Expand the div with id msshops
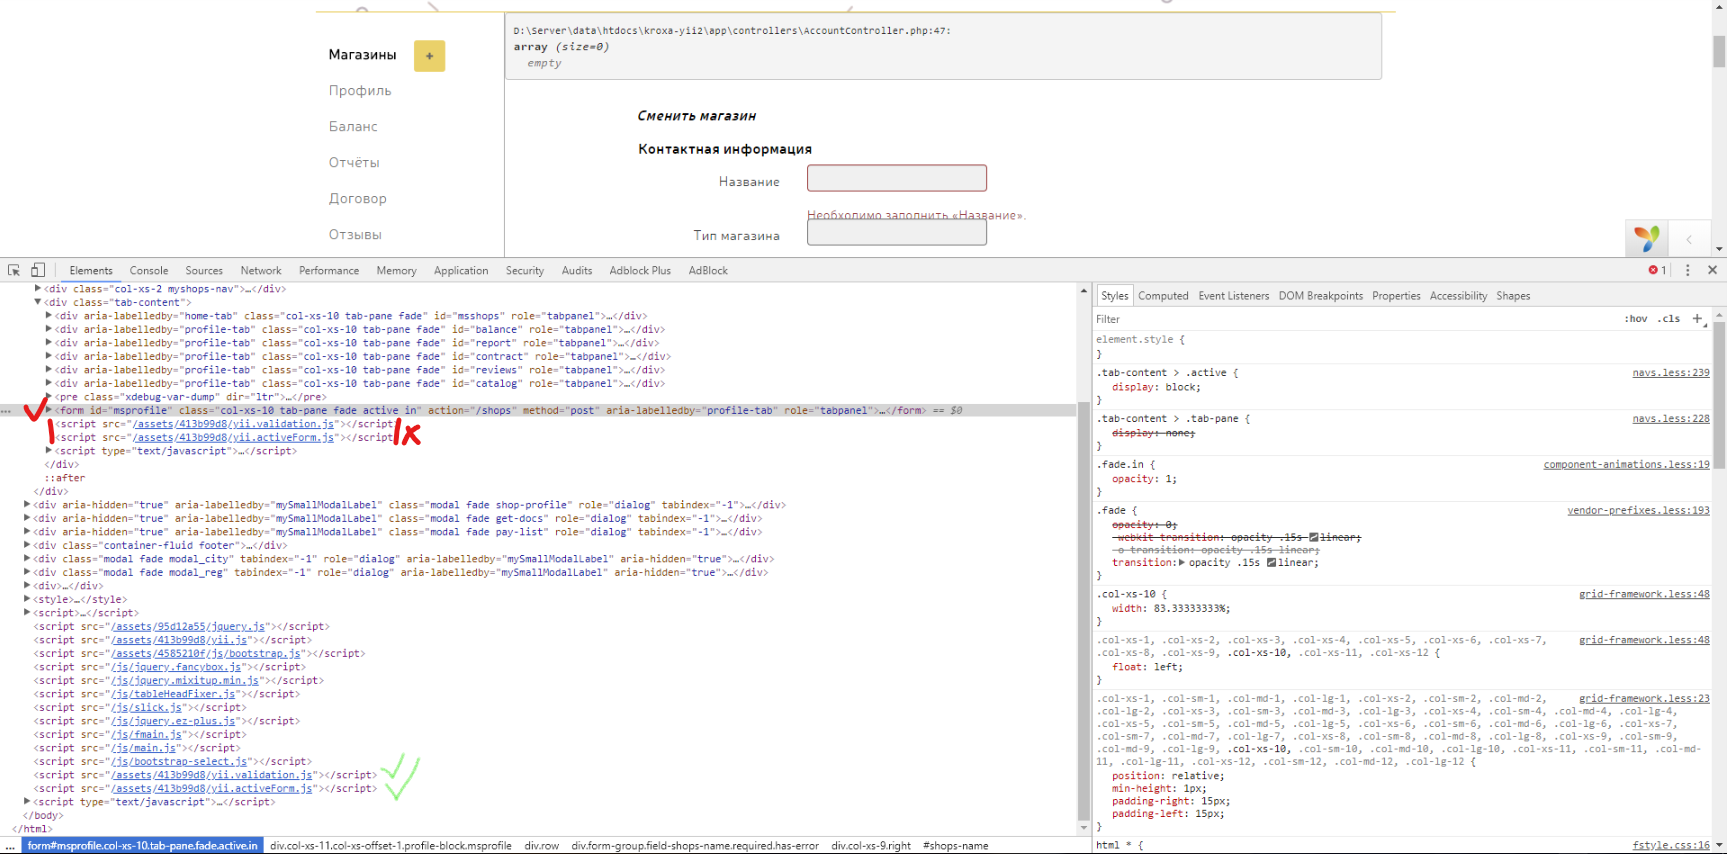Screen dimensions: 1727x854 tap(48, 316)
